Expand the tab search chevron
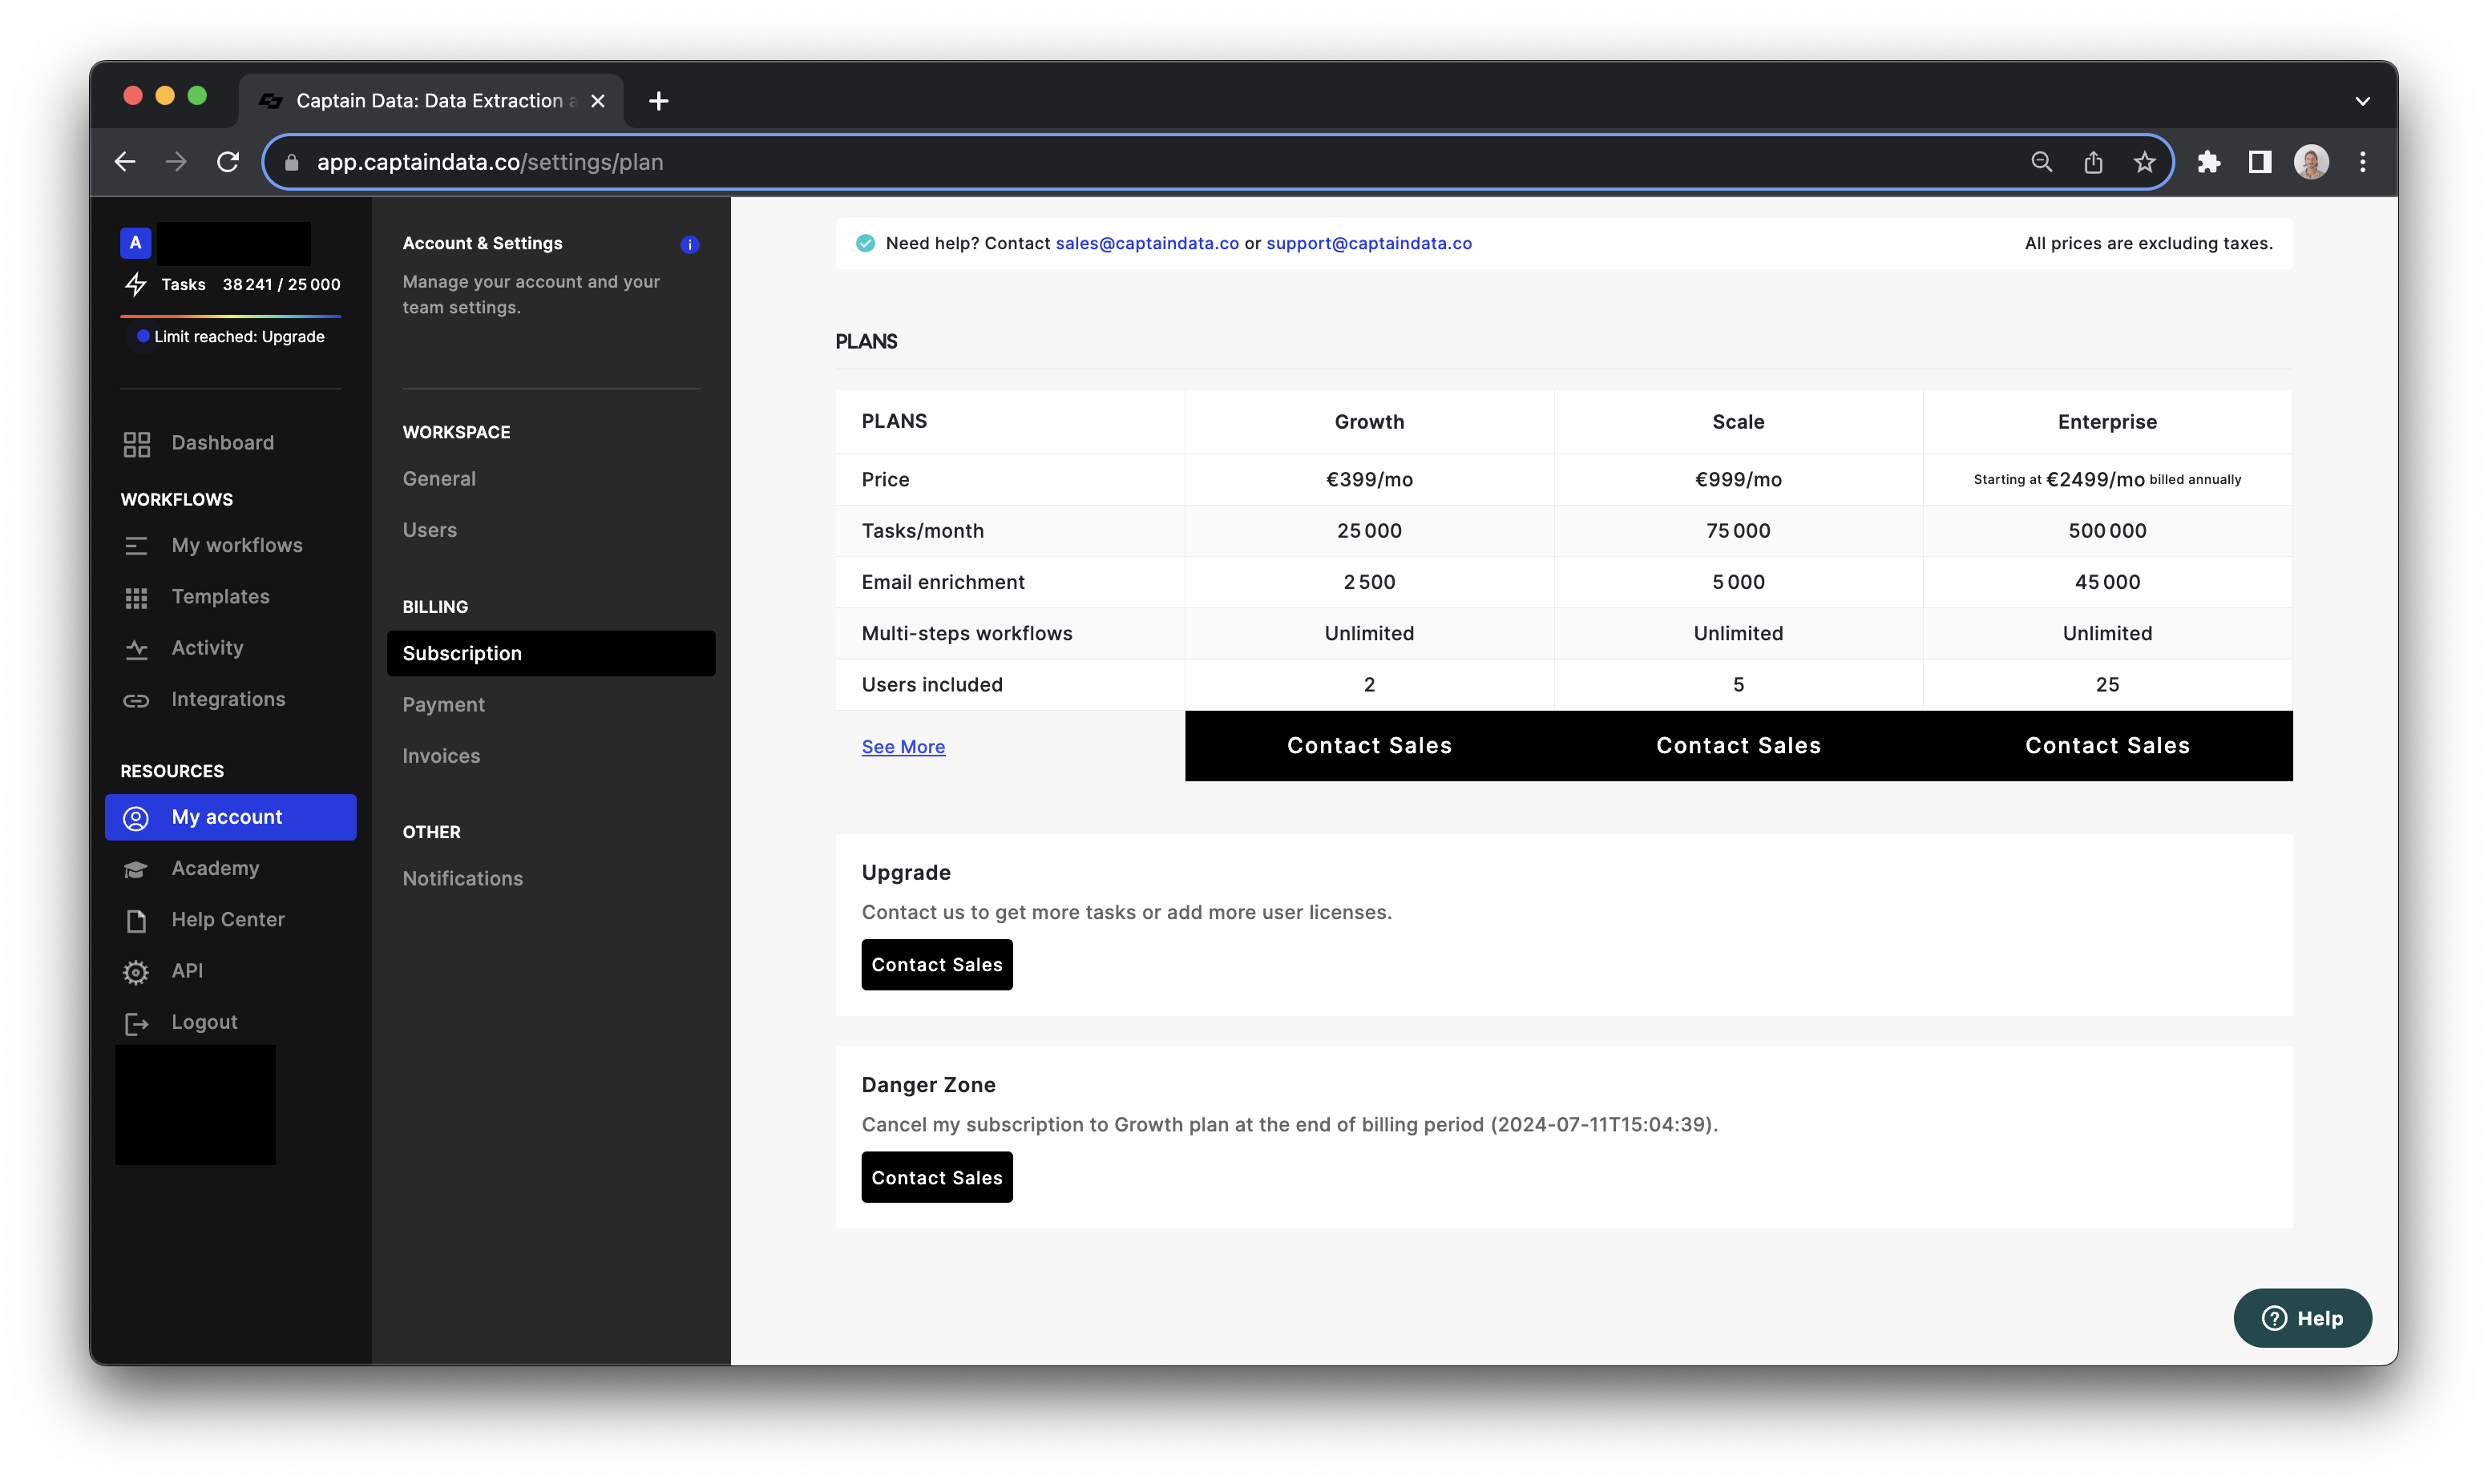The image size is (2488, 1484). click(x=2362, y=101)
